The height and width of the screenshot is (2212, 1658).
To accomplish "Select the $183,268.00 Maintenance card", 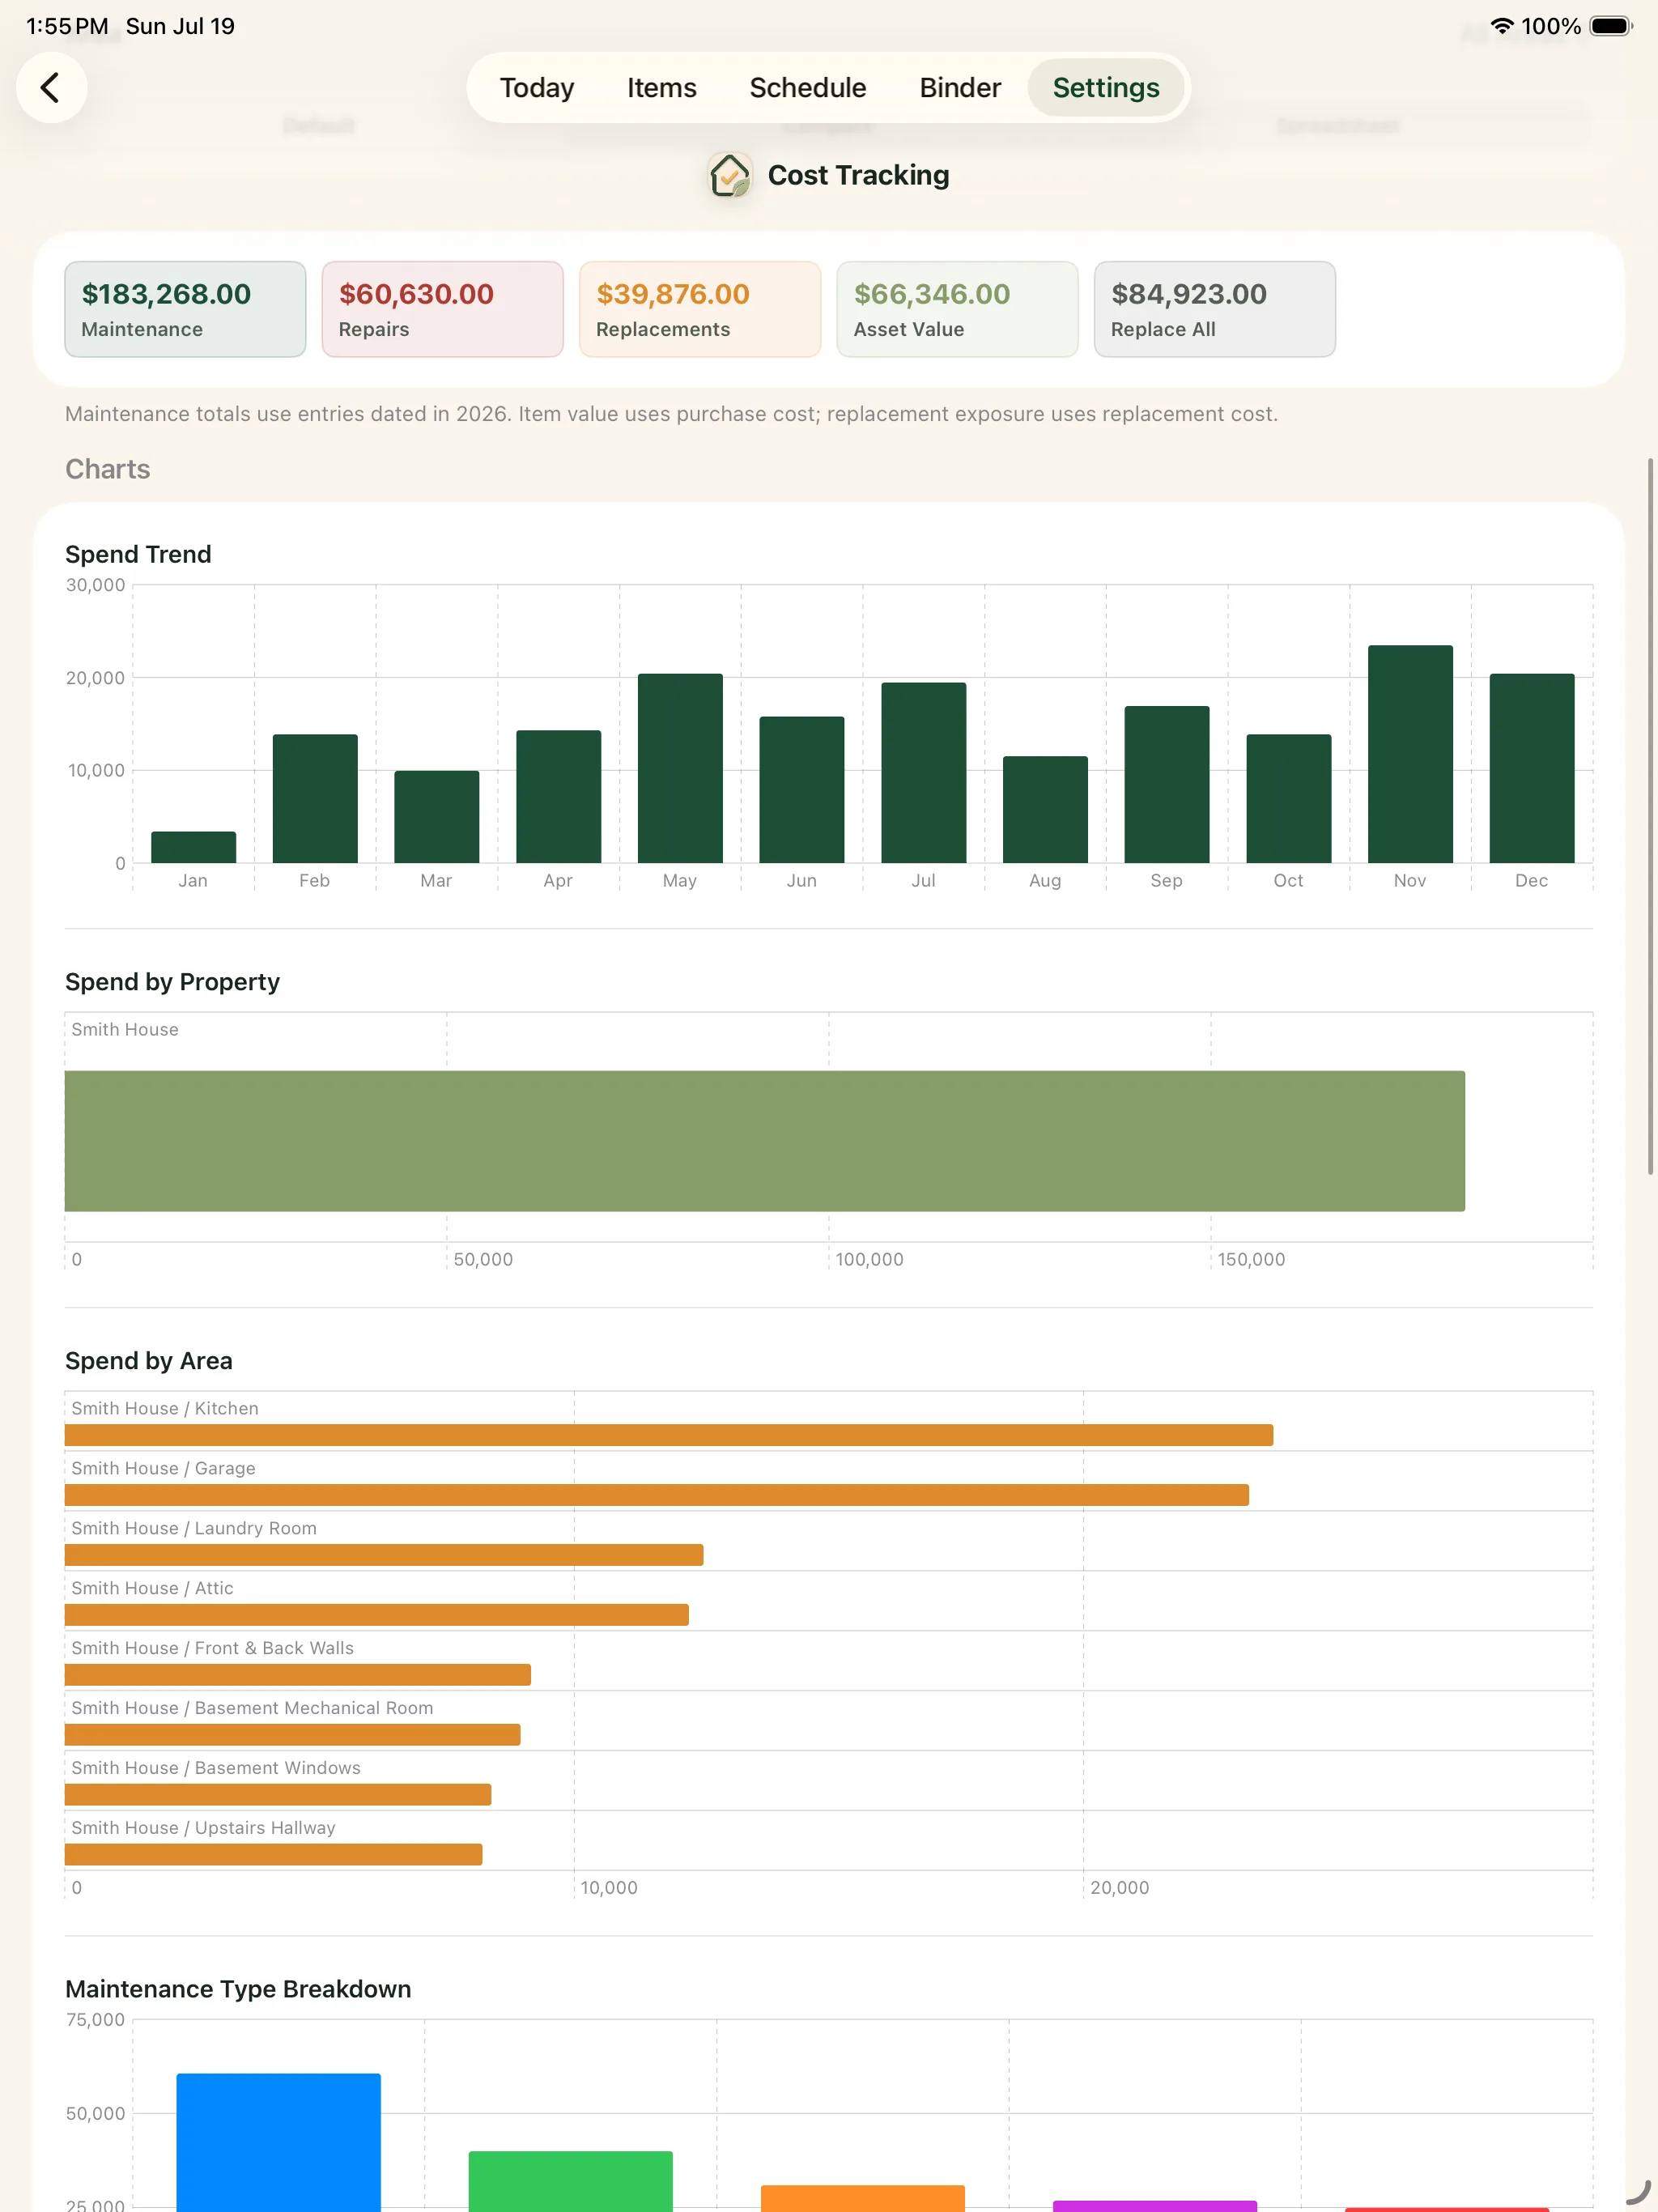I will point(185,309).
